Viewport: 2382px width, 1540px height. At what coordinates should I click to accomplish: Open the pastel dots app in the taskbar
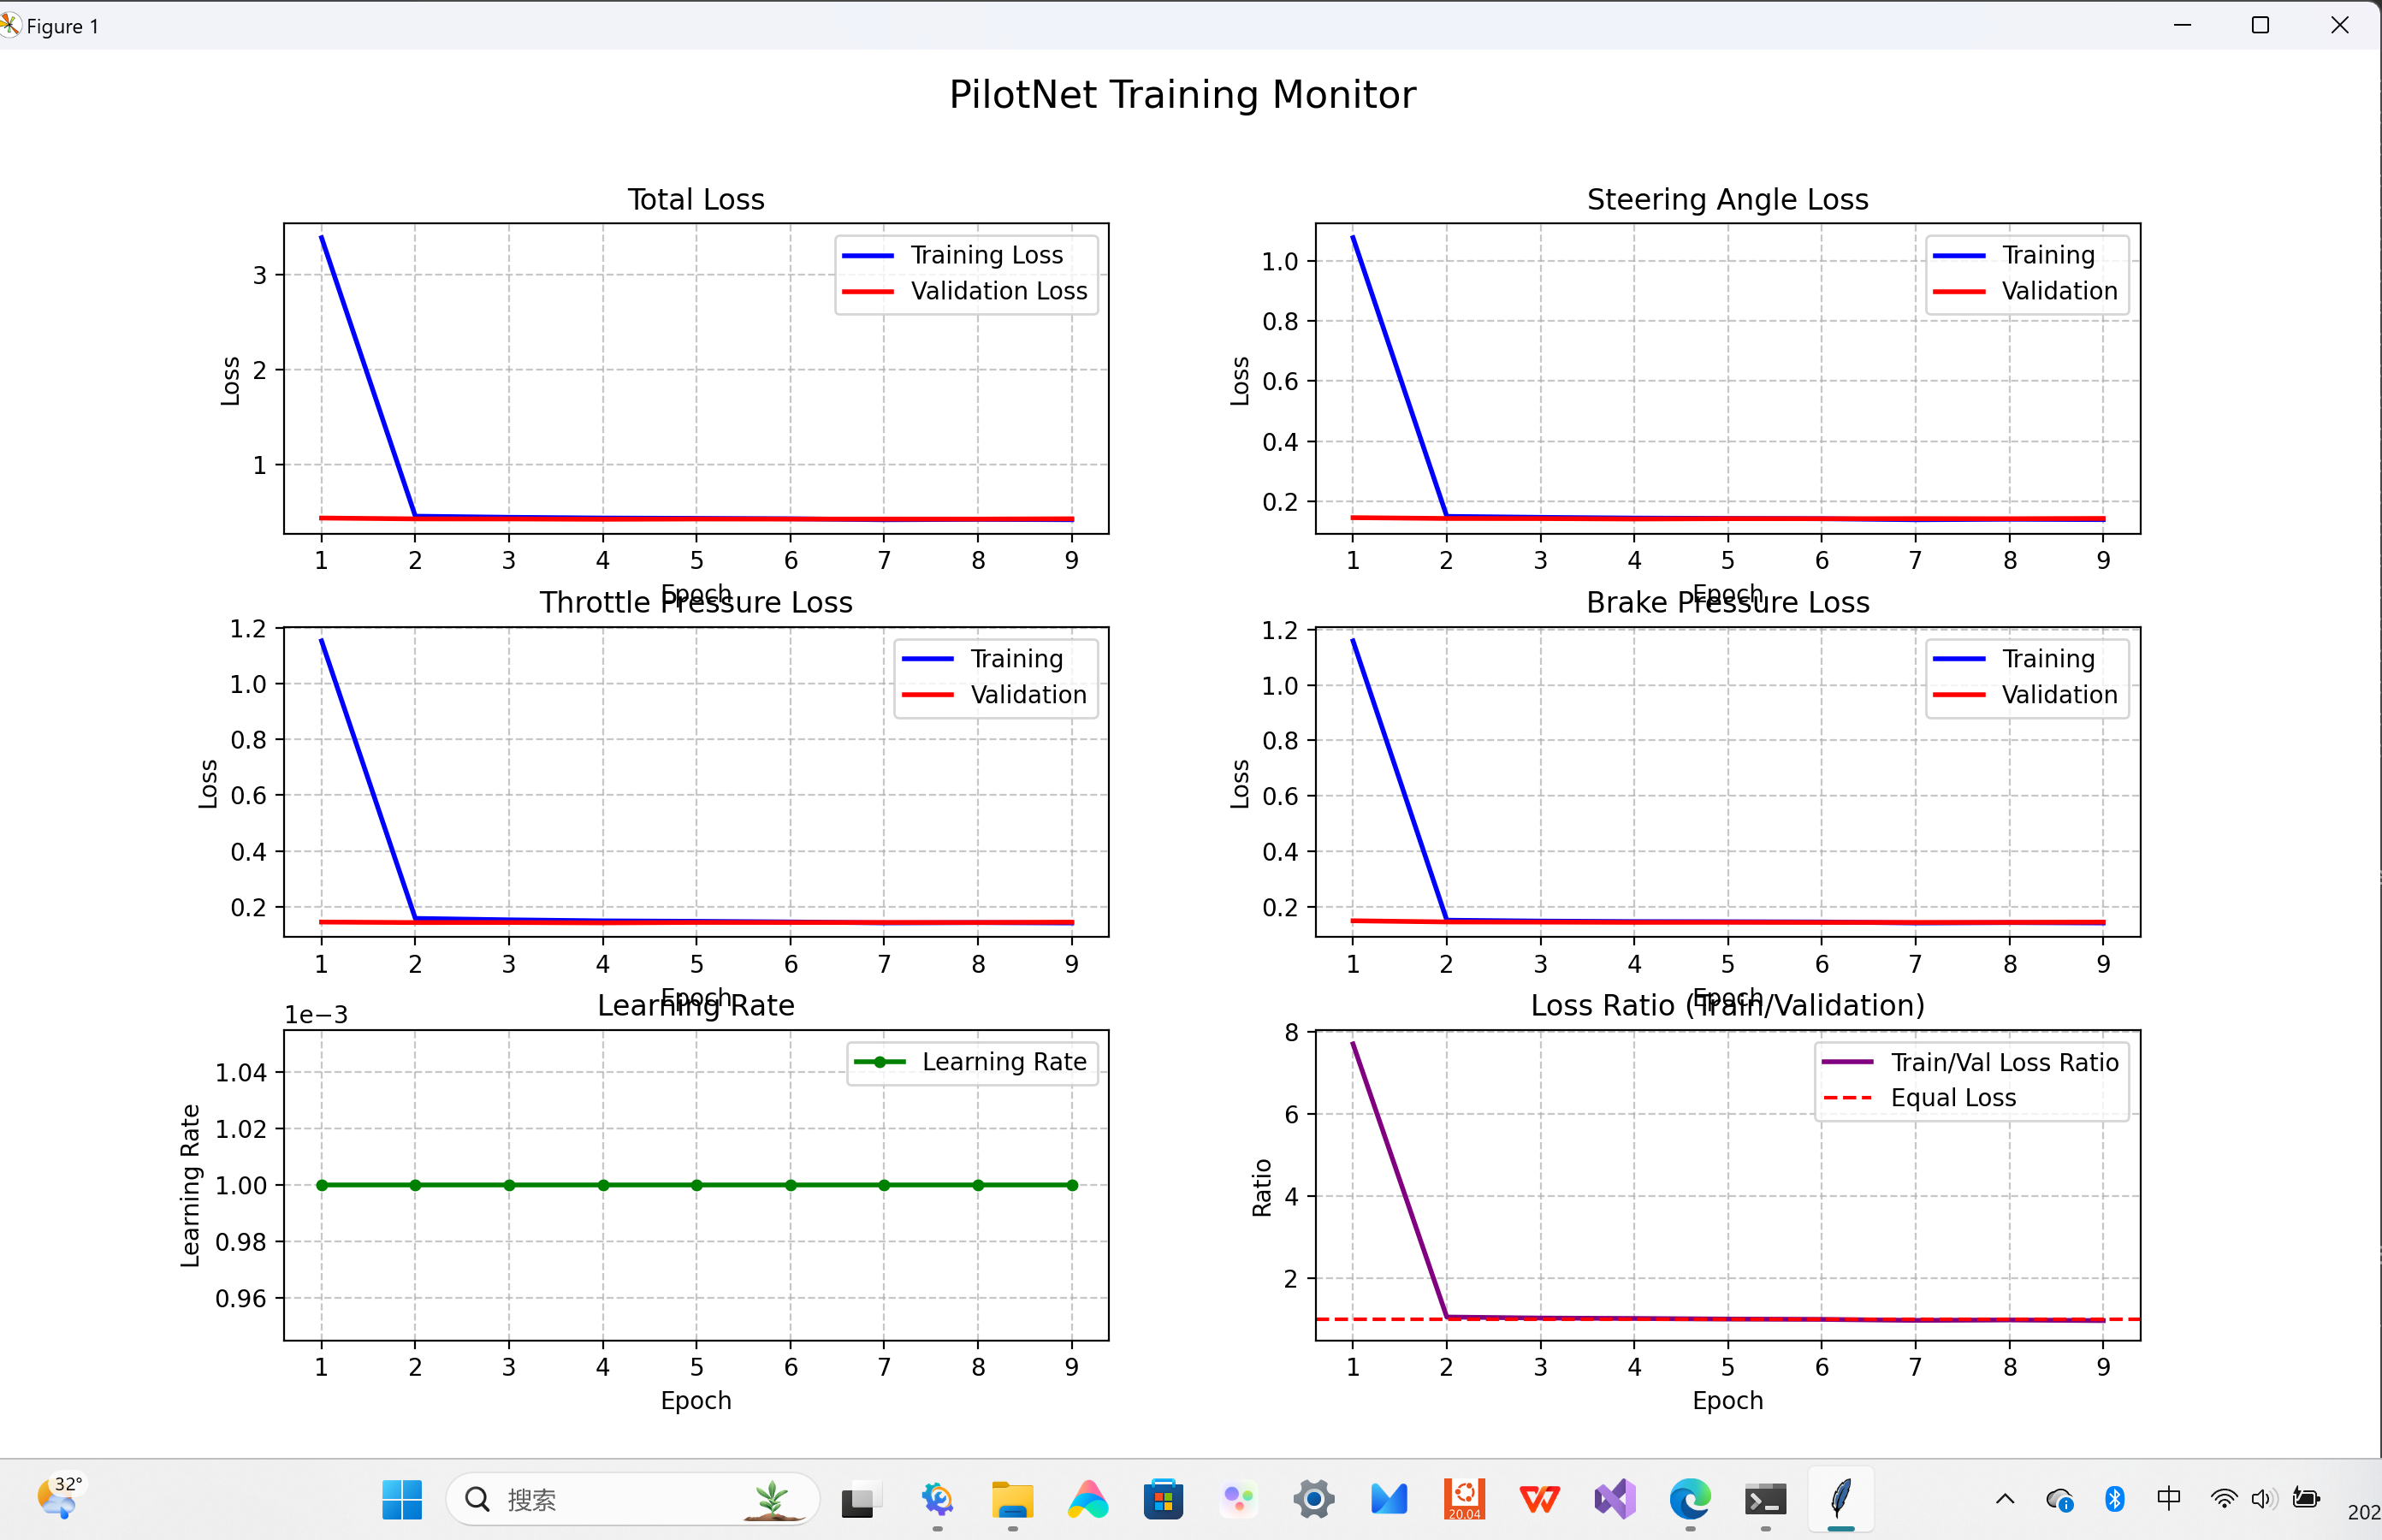coord(1238,1499)
